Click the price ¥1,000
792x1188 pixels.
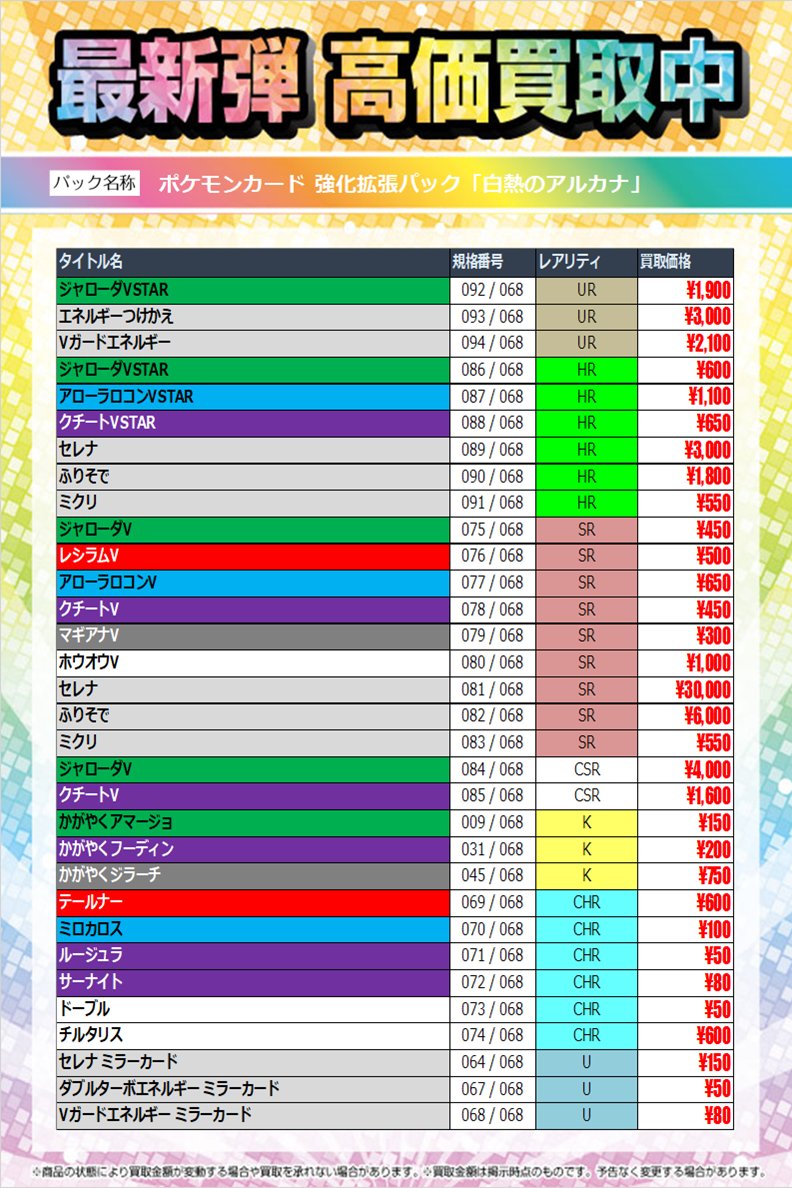point(708,662)
